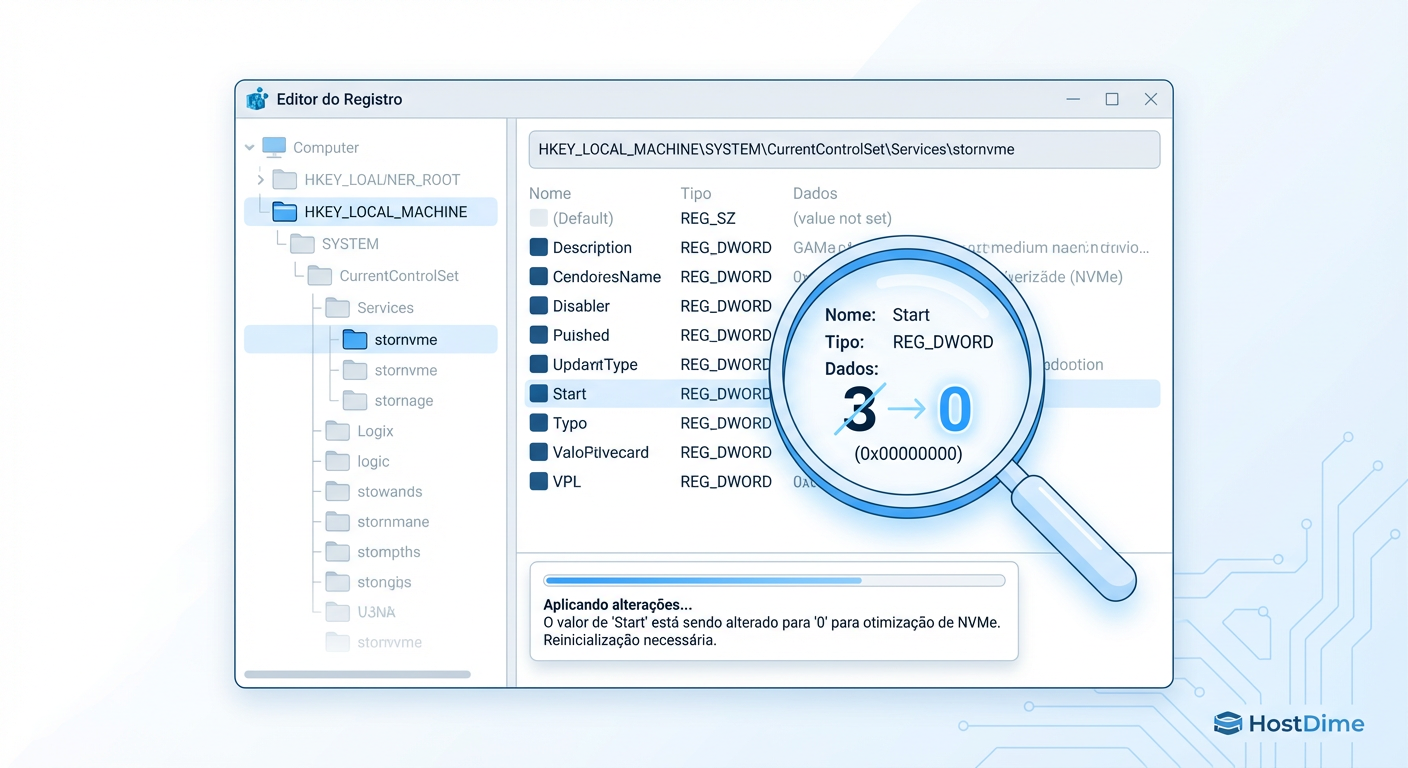The height and width of the screenshot is (768, 1408).
Task: Click the stornvme folder icon in the tree
Action: (354, 339)
